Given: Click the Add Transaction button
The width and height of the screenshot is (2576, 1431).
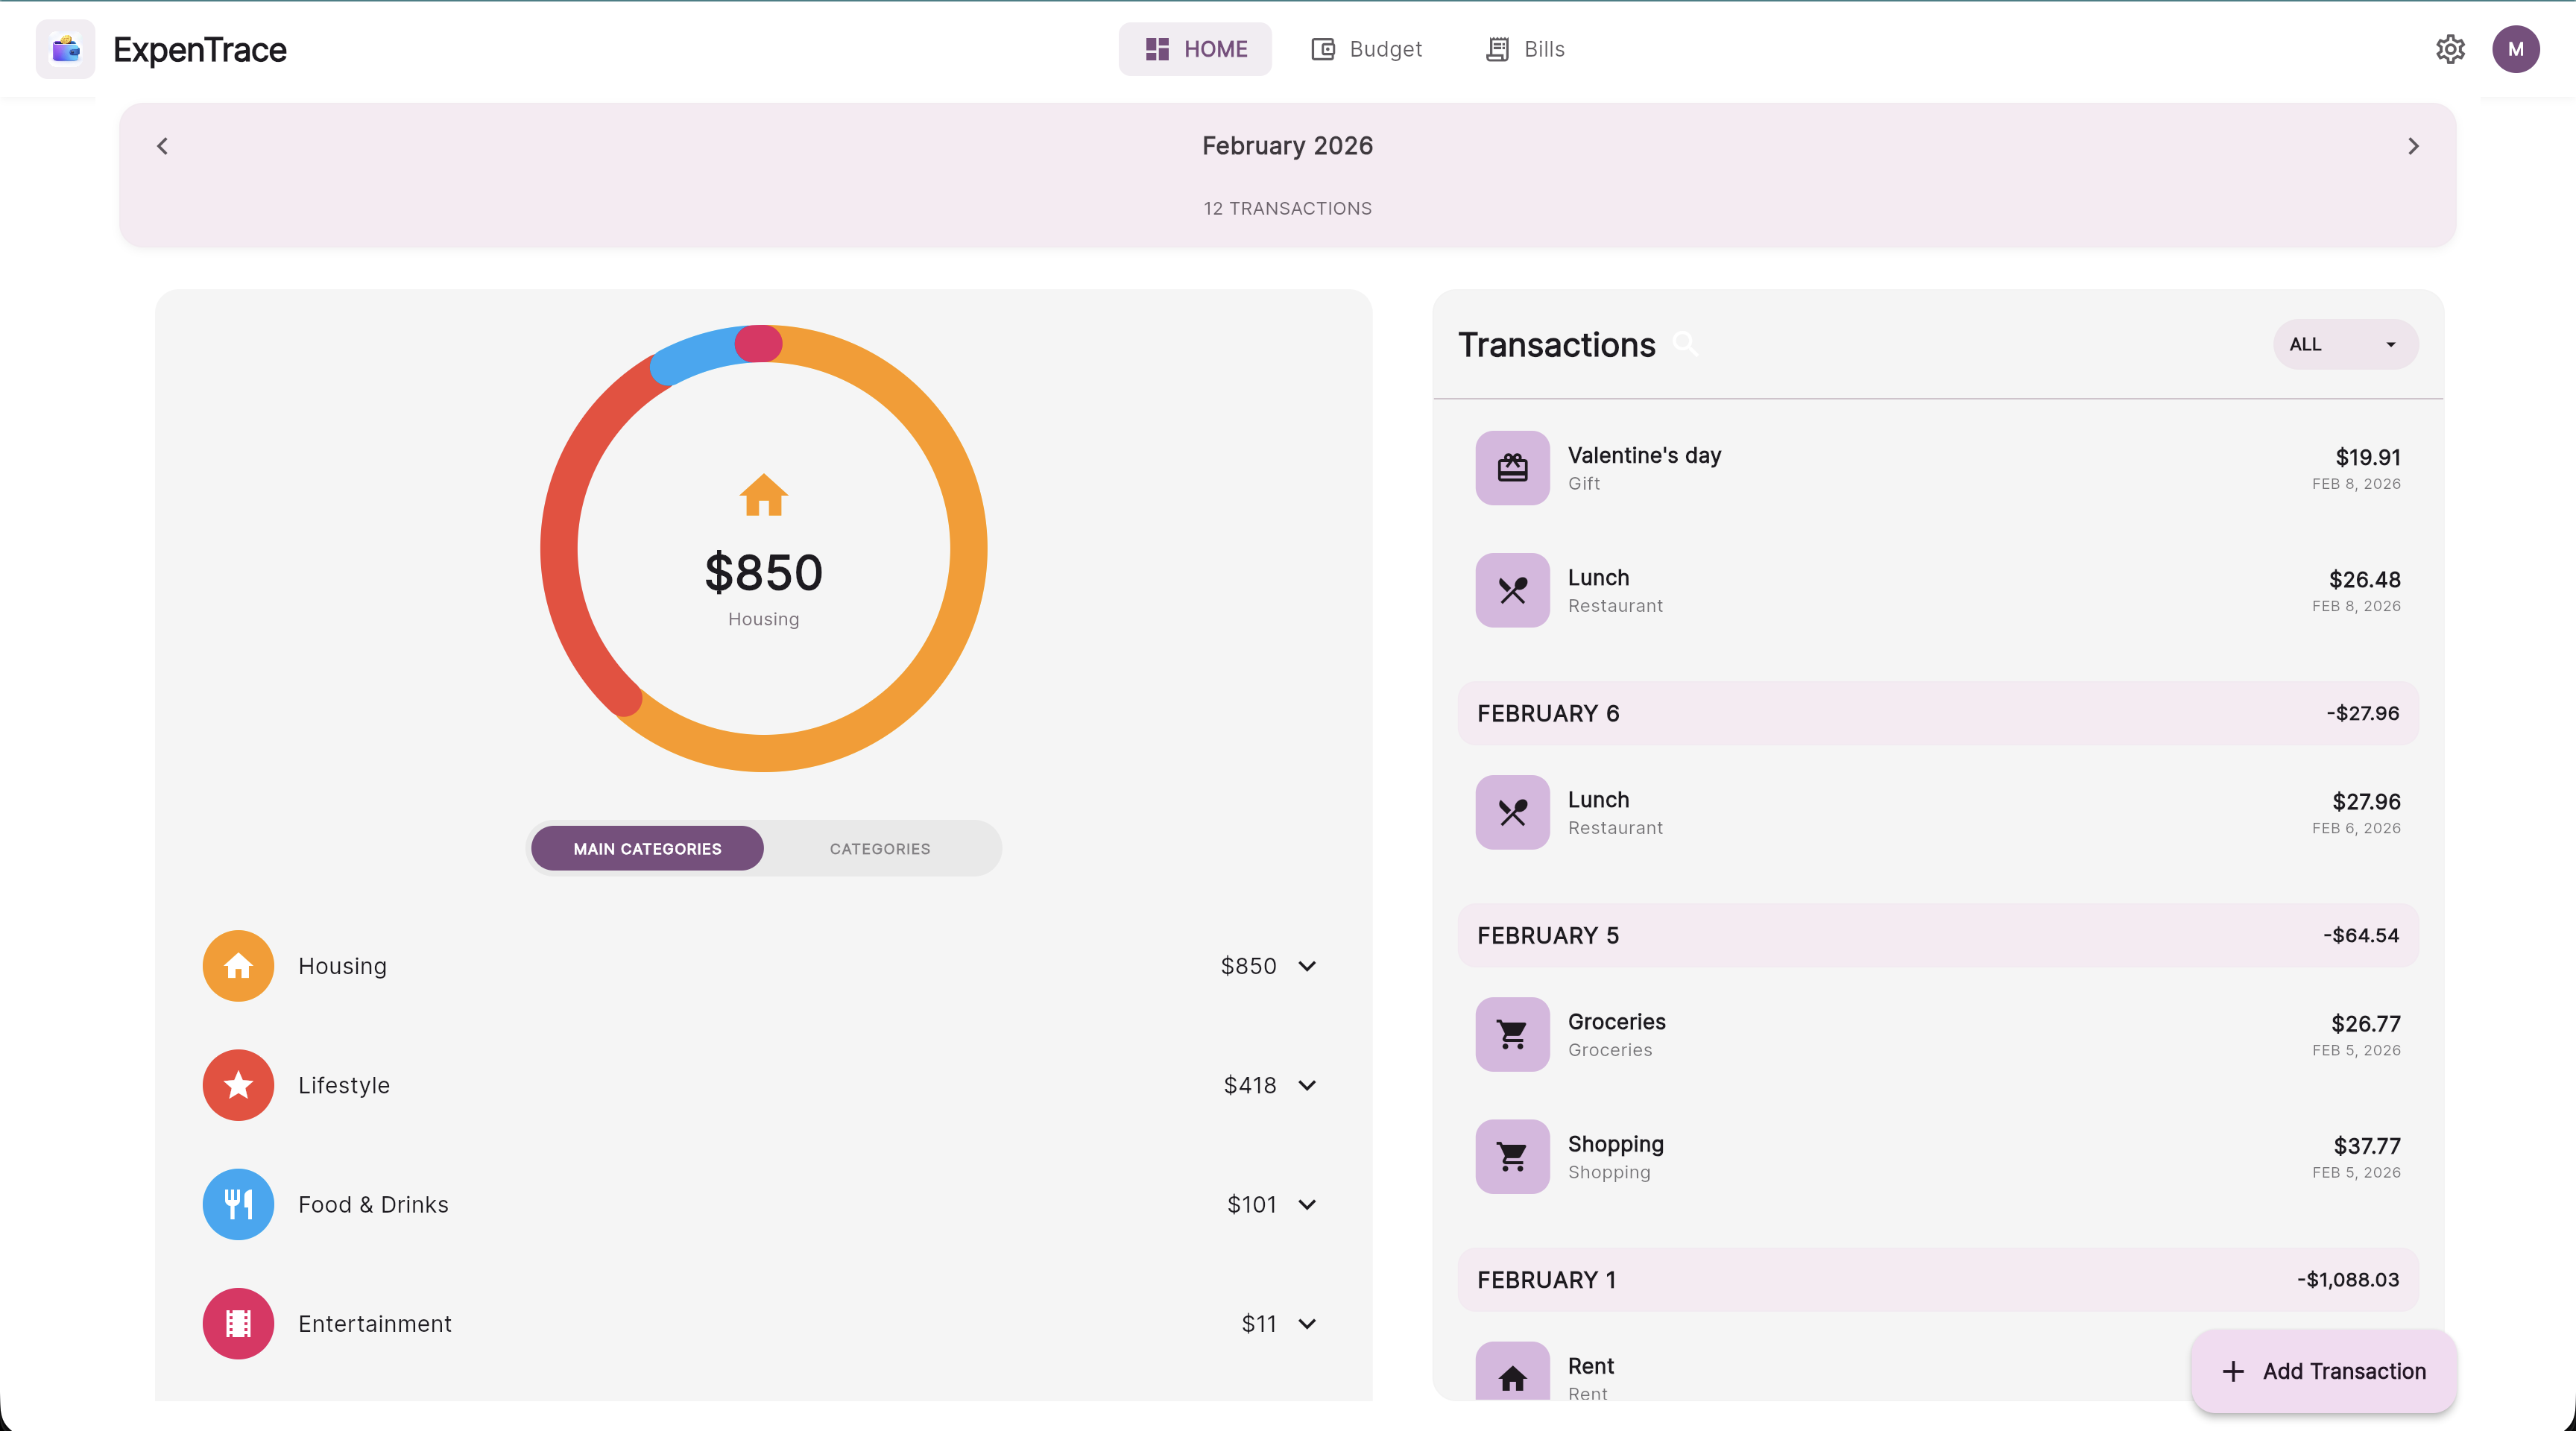Looking at the screenshot, I should coord(2322,1371).
